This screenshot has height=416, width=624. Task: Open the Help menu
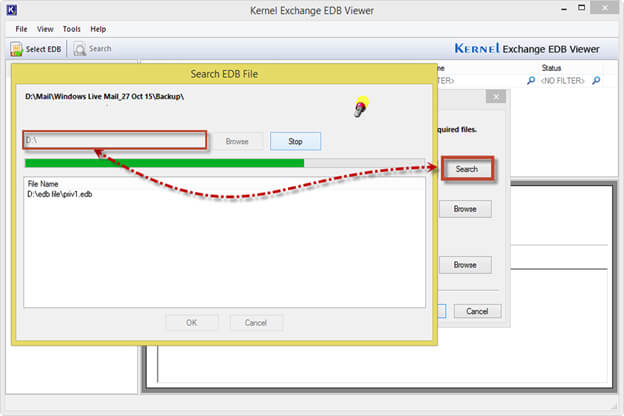(x=98, y=29)
